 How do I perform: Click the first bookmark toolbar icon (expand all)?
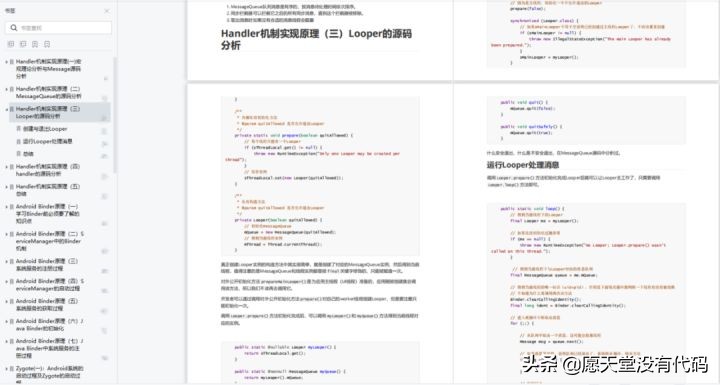point(11,44)
